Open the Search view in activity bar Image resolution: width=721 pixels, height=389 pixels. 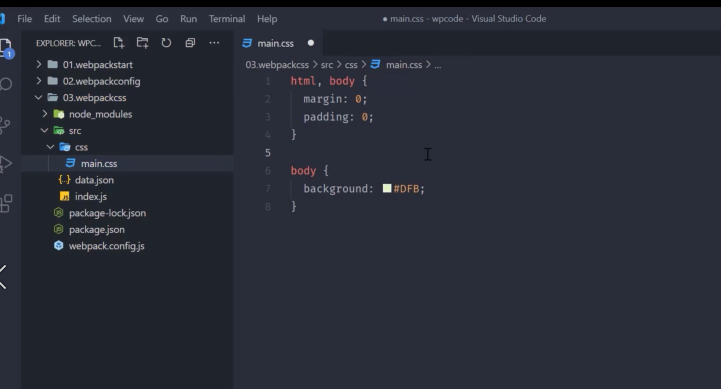pyautogui.click(x=6, y=84)
